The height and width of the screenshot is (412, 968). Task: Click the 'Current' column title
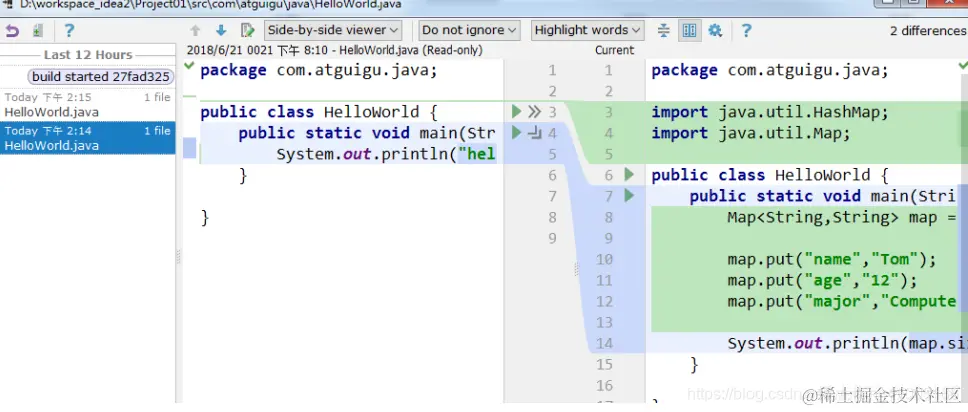[614, 51]
